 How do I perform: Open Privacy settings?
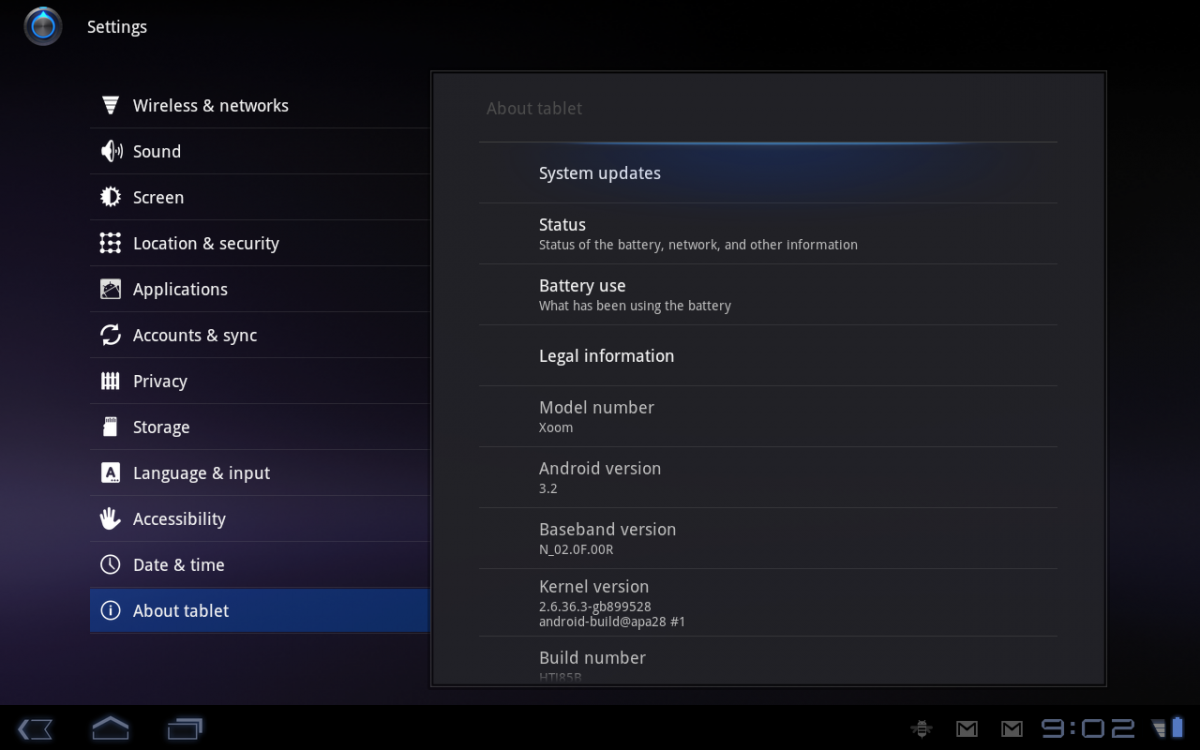[x=260, y=381]
